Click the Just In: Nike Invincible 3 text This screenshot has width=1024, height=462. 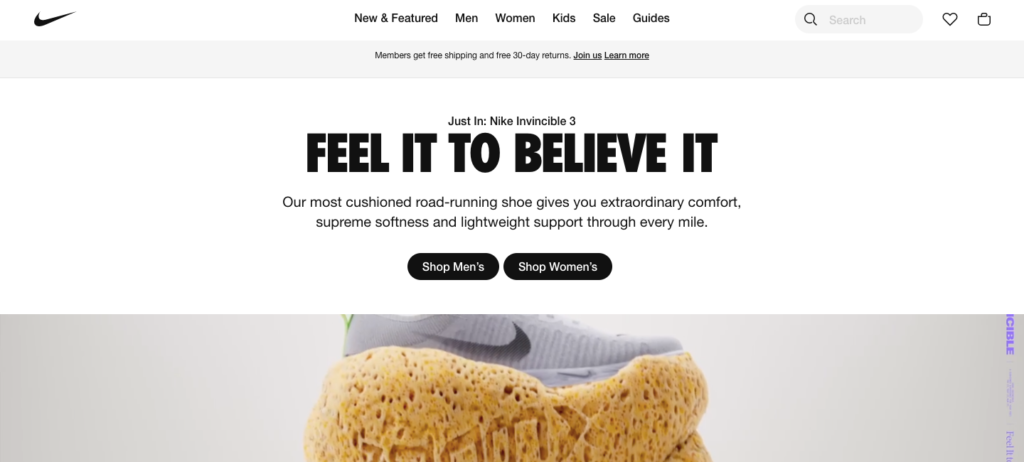[x=511, y=121]
